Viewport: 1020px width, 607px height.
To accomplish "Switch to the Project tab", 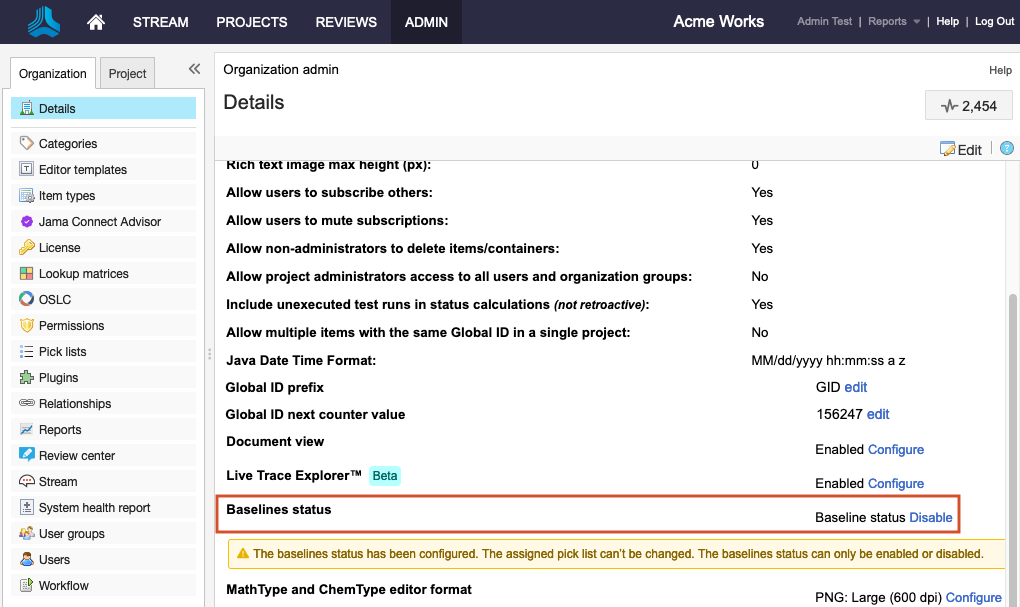I will (x=128, y=74).
